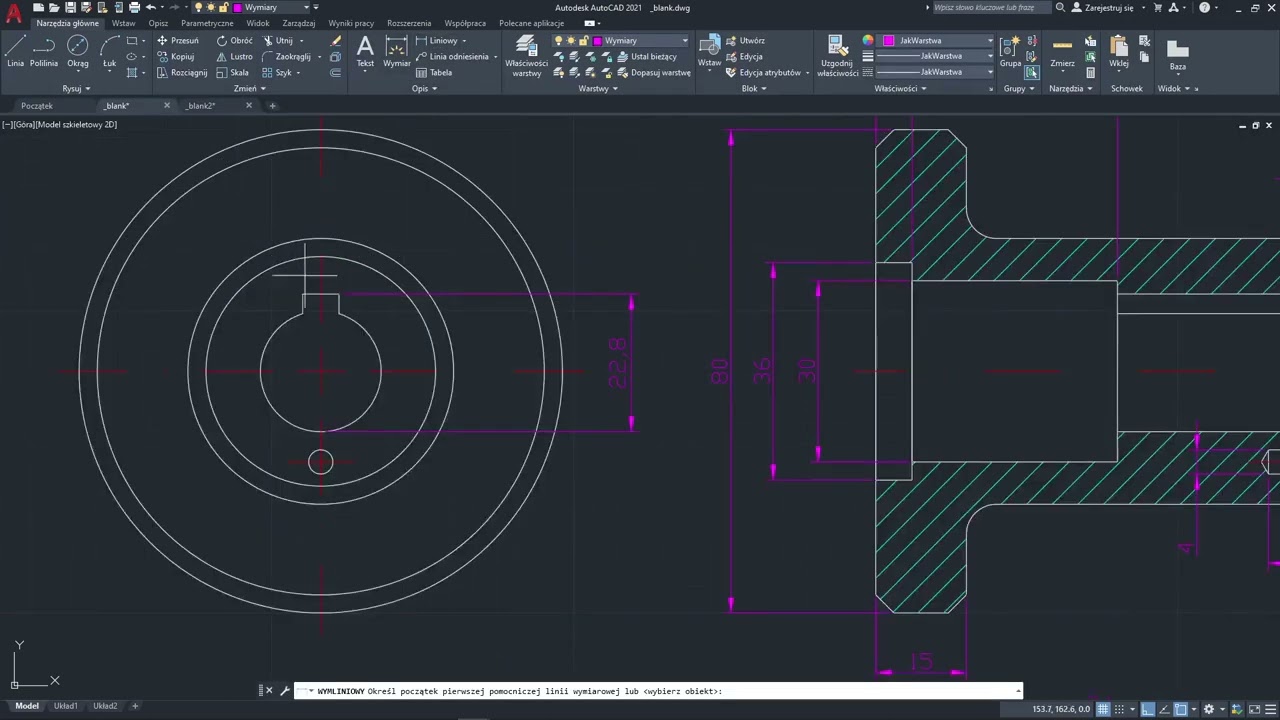Click Utwórz block button
Image resolution: width=1280 pixels, height=720 pixels.
744,41
